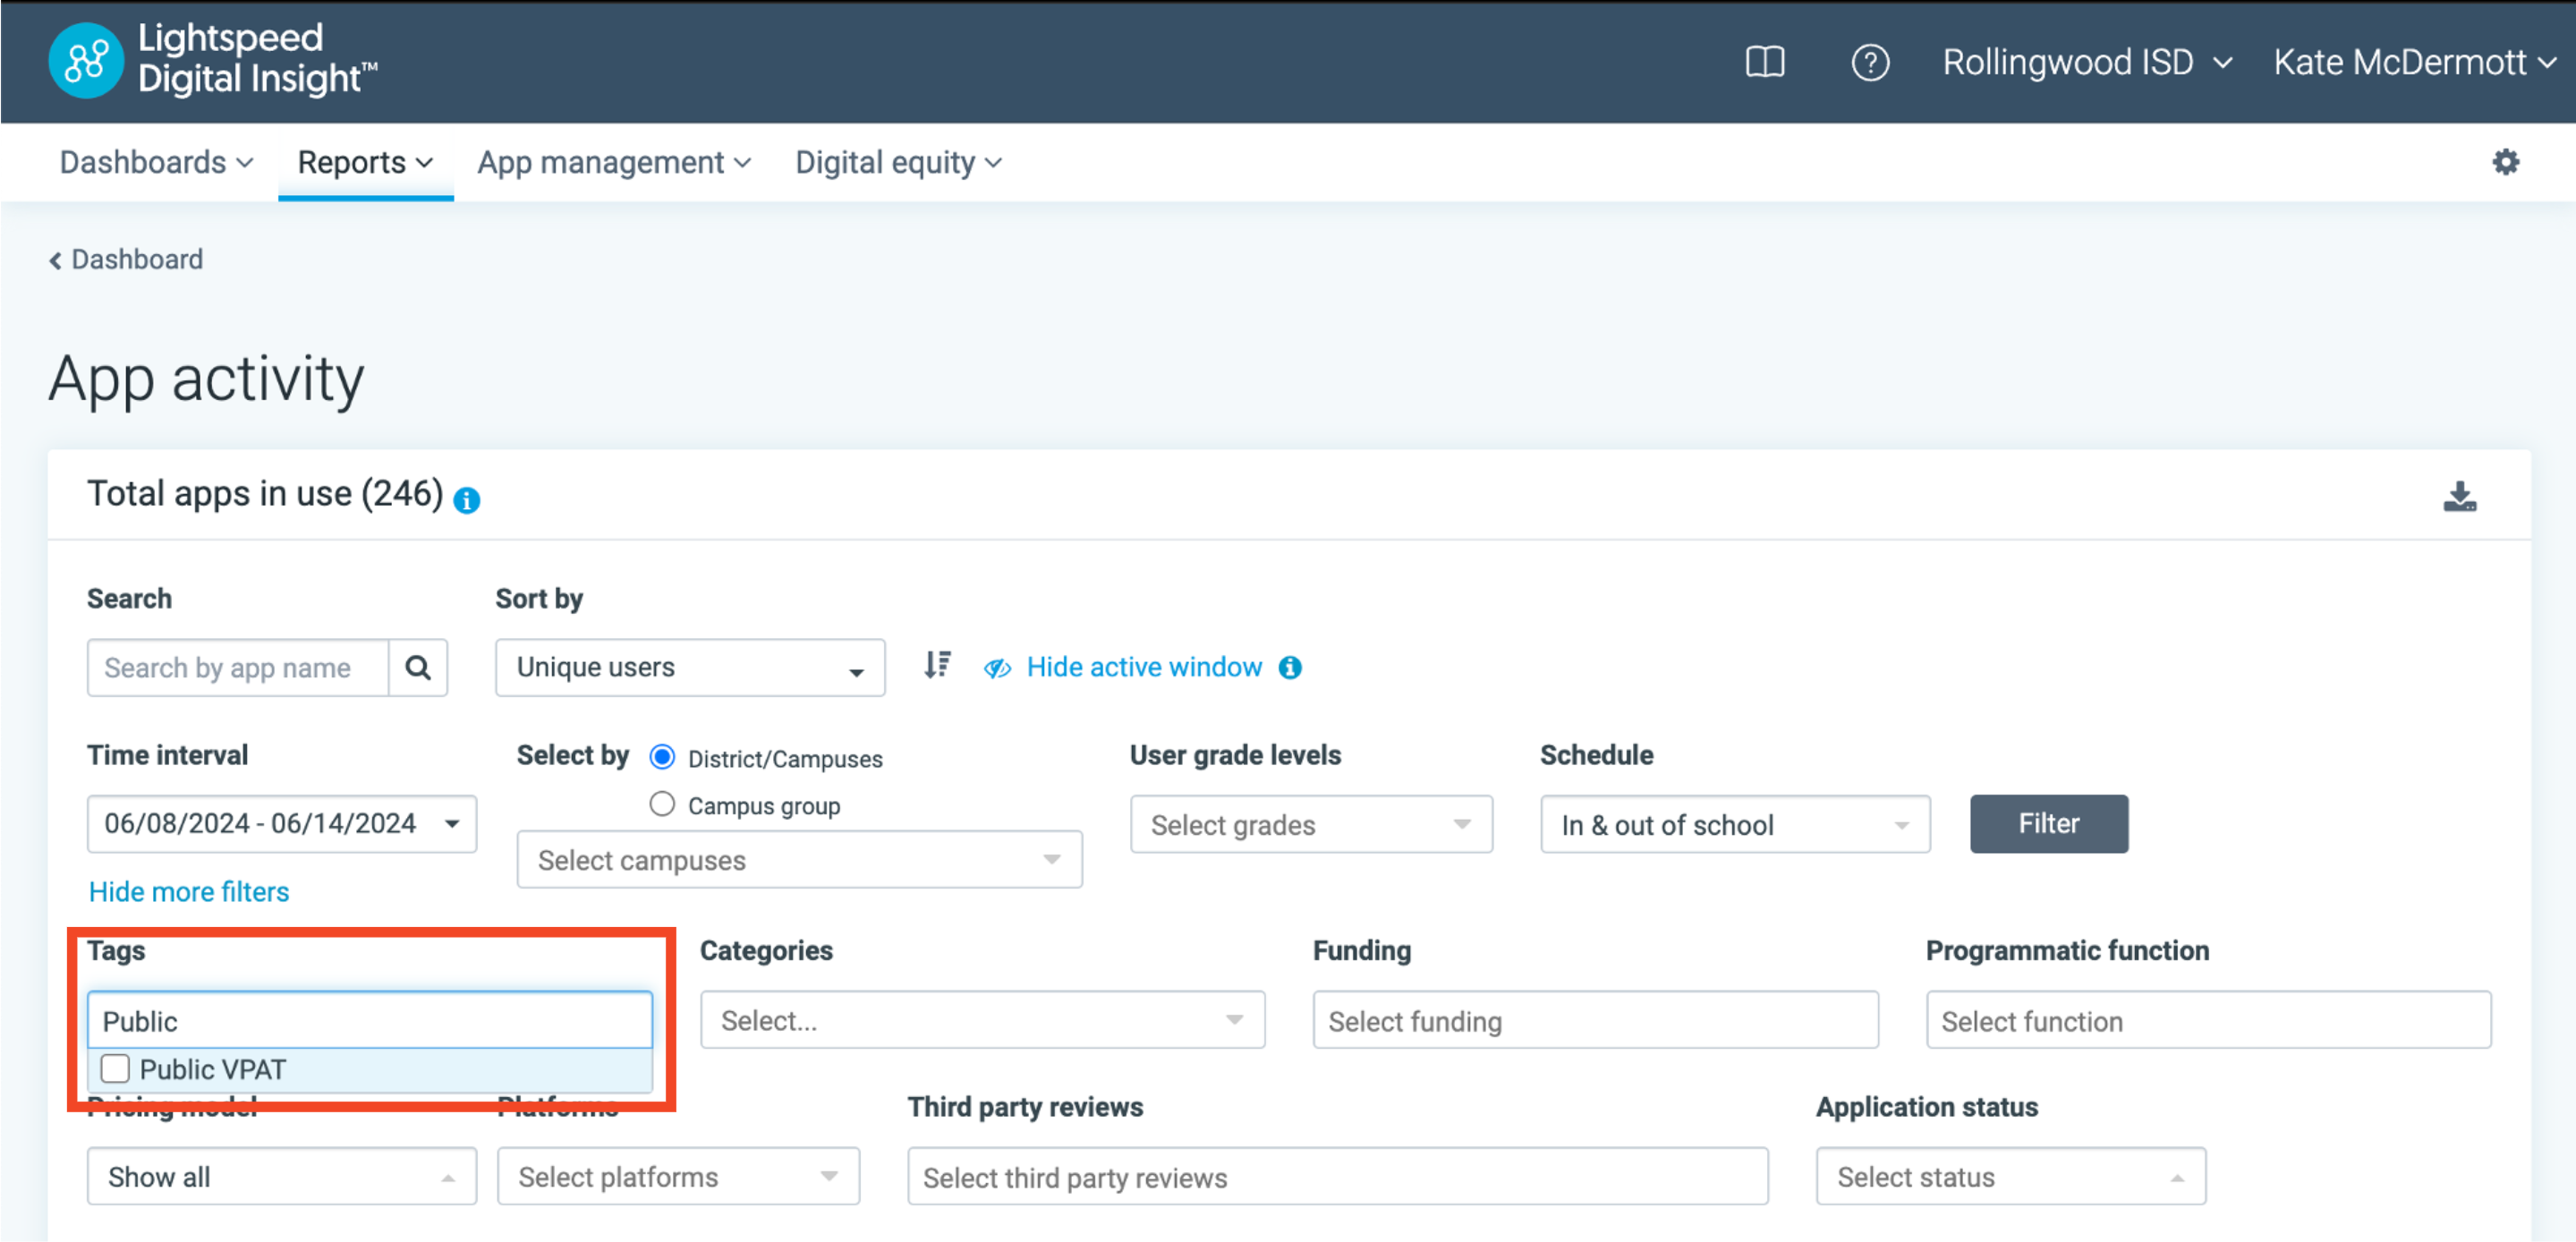Open the documentation book icon
Viewport: 2576px width, 1242px height.
[x=1765, y=62]
